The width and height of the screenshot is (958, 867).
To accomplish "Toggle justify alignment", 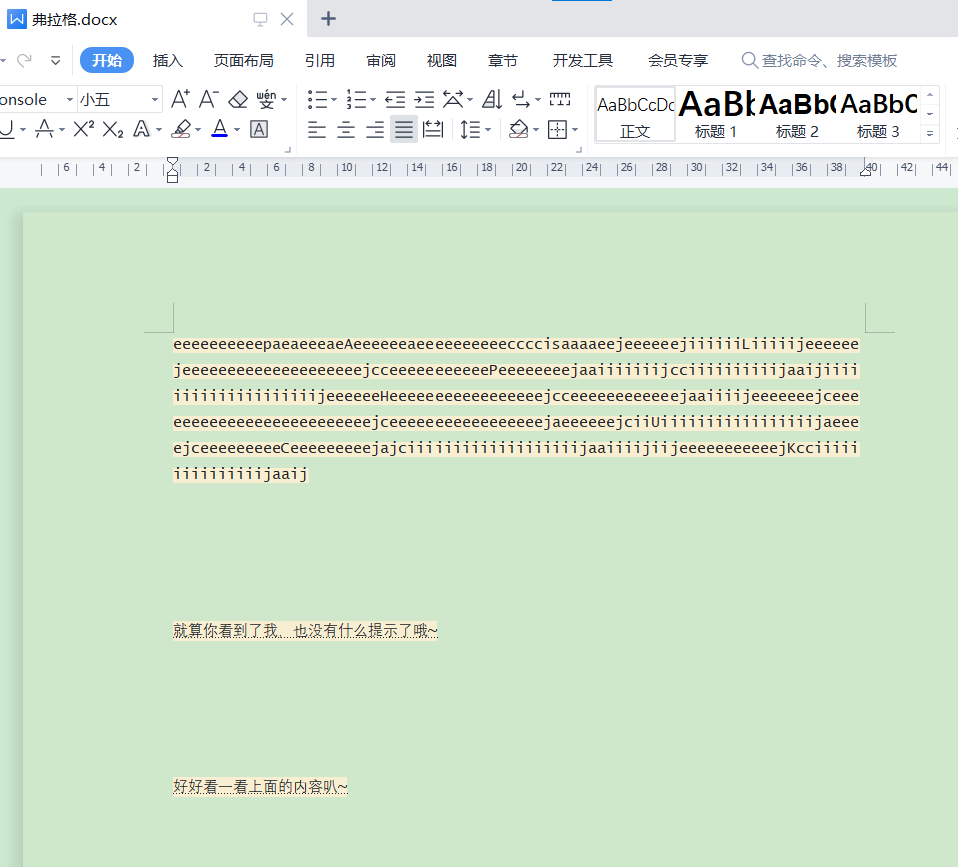I will coord(404,129).
